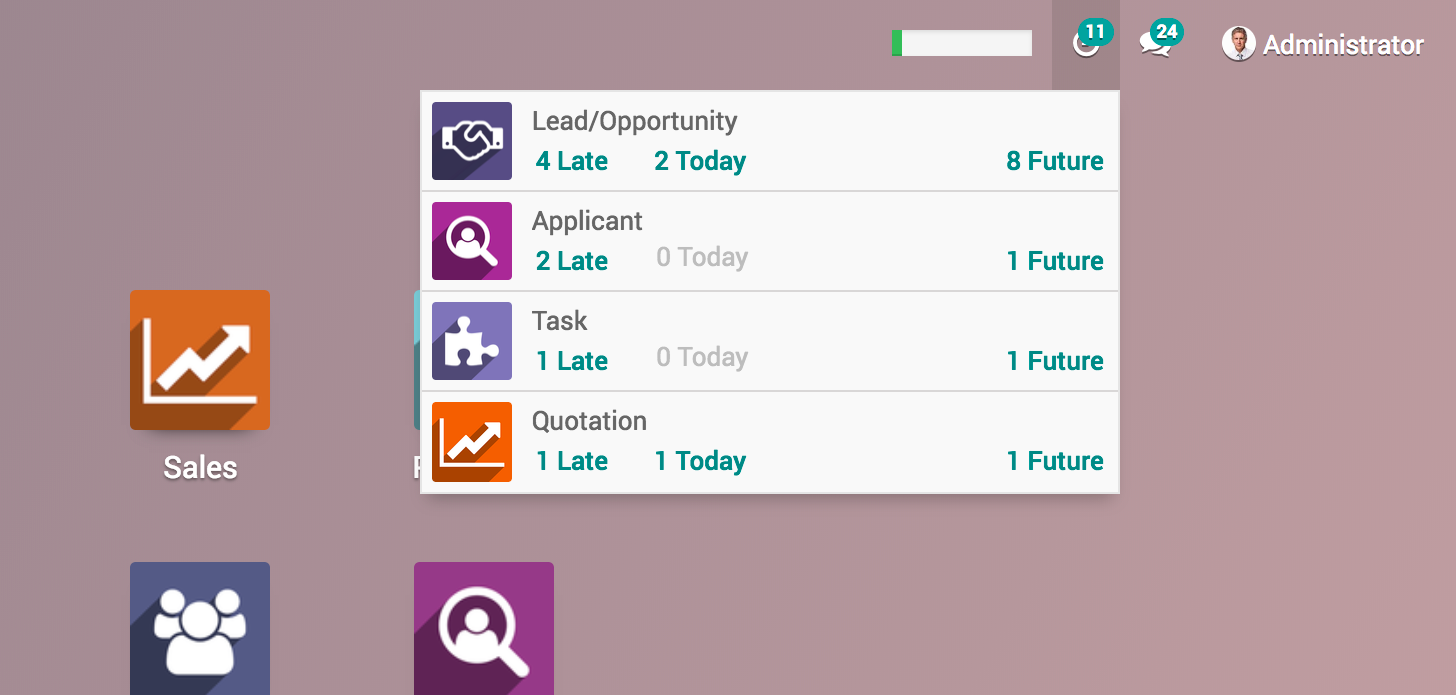Click the Task puzzle piece icon

[x=472, y=341]
